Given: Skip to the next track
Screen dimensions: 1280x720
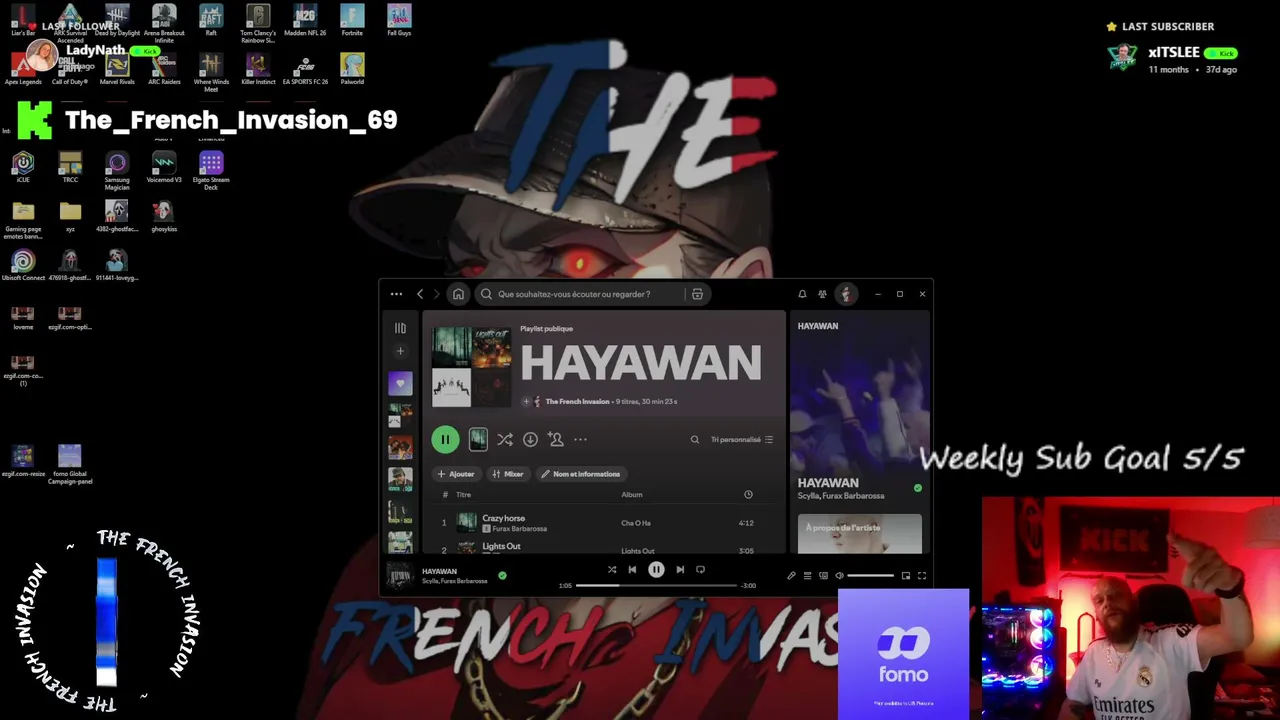Looking at the screenshot, I should click(x=680, y=570).
